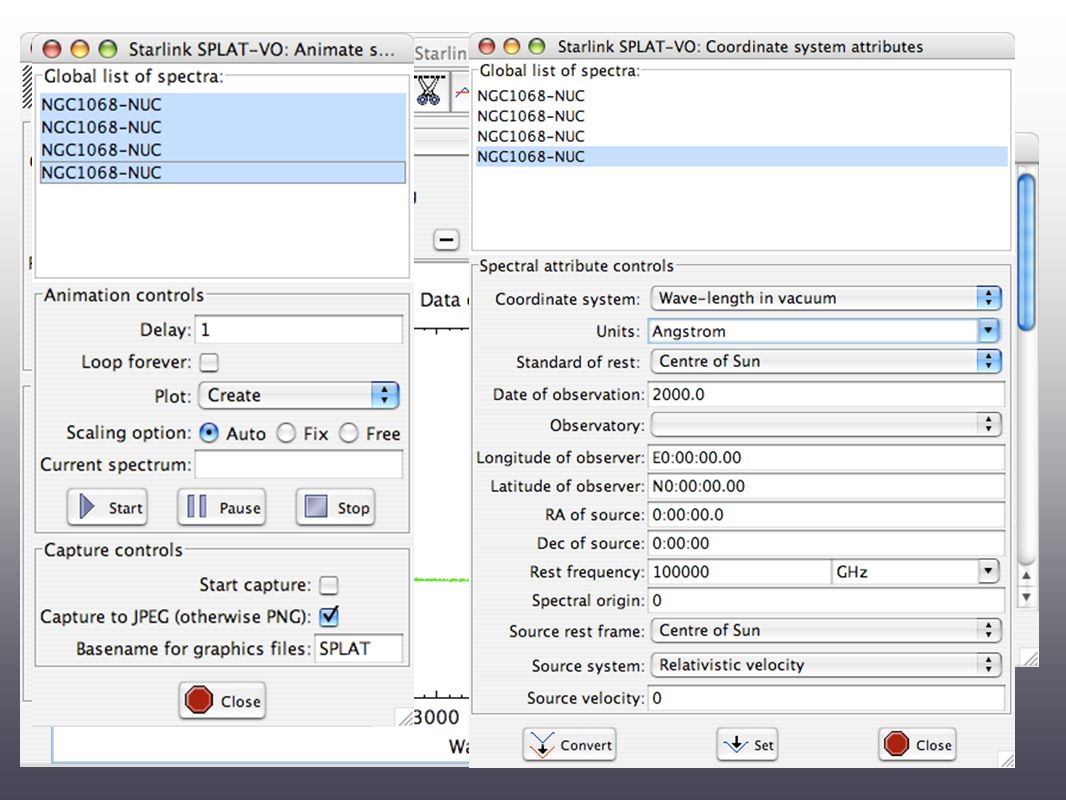The image size is (1066, 800).
Task: Zoom the Coordinate system attributes window
Action: (536, 46)
